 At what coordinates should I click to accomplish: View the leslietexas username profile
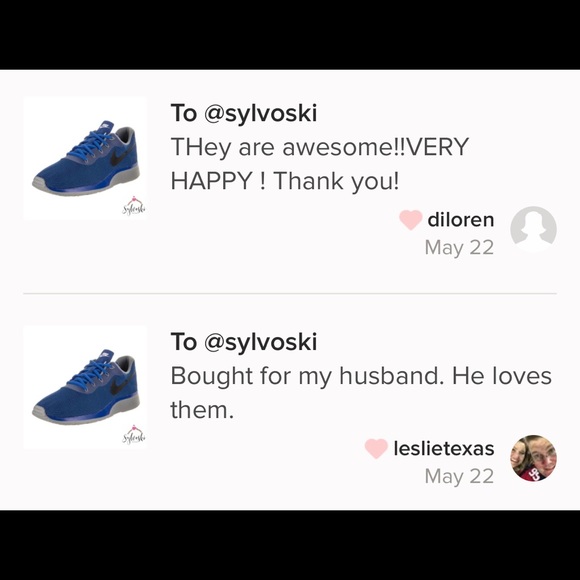(444, 448)
